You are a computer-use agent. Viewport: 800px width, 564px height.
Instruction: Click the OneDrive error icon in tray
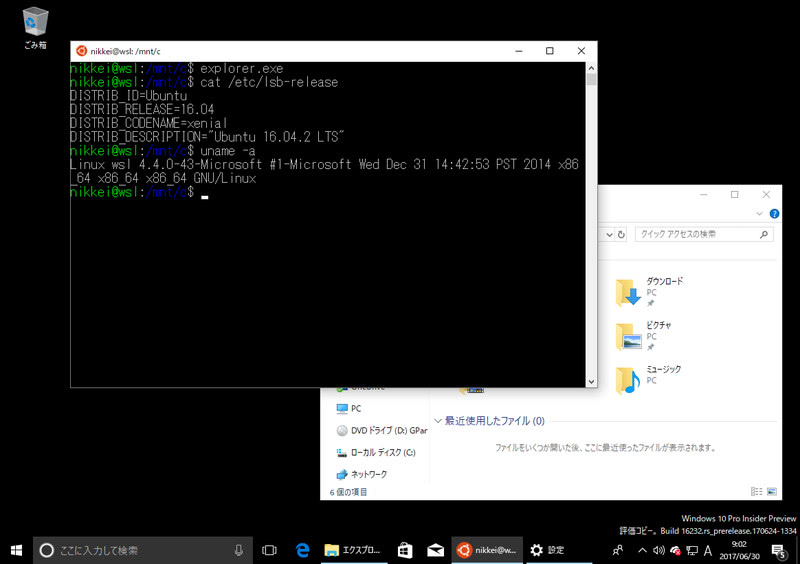pos(676,550)
